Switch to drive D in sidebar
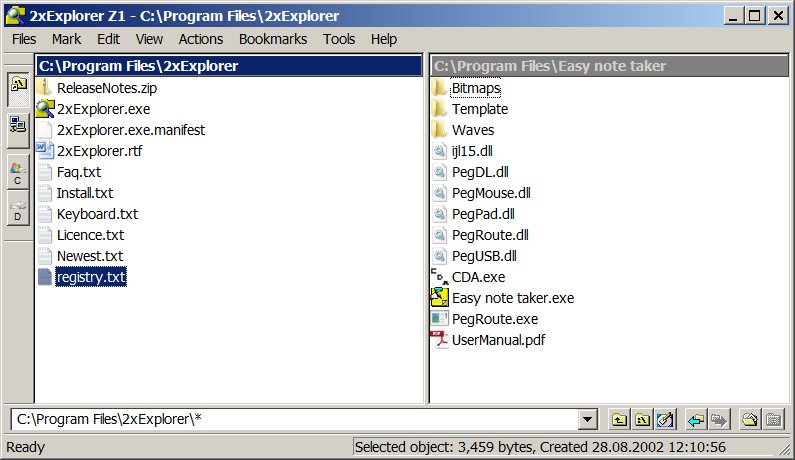The width and height of the screenshot is (795, 460). [18, 208]
